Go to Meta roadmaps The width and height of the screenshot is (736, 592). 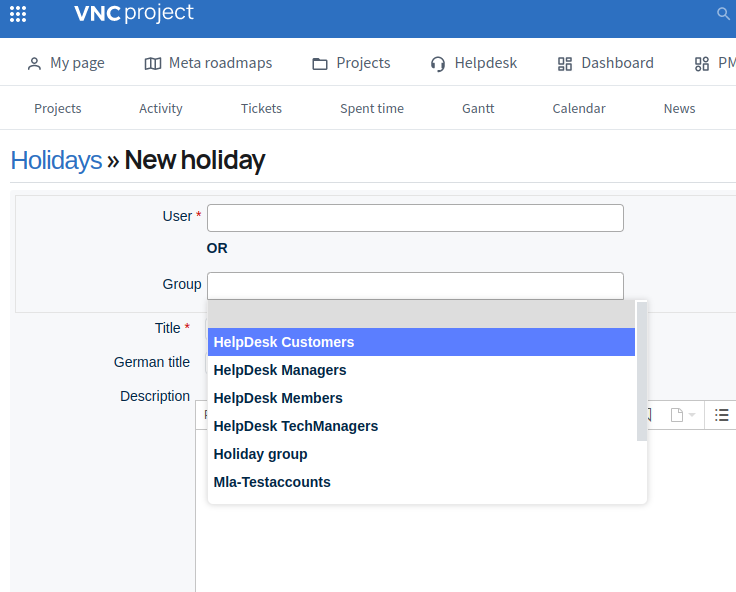(x=208, y=63)
